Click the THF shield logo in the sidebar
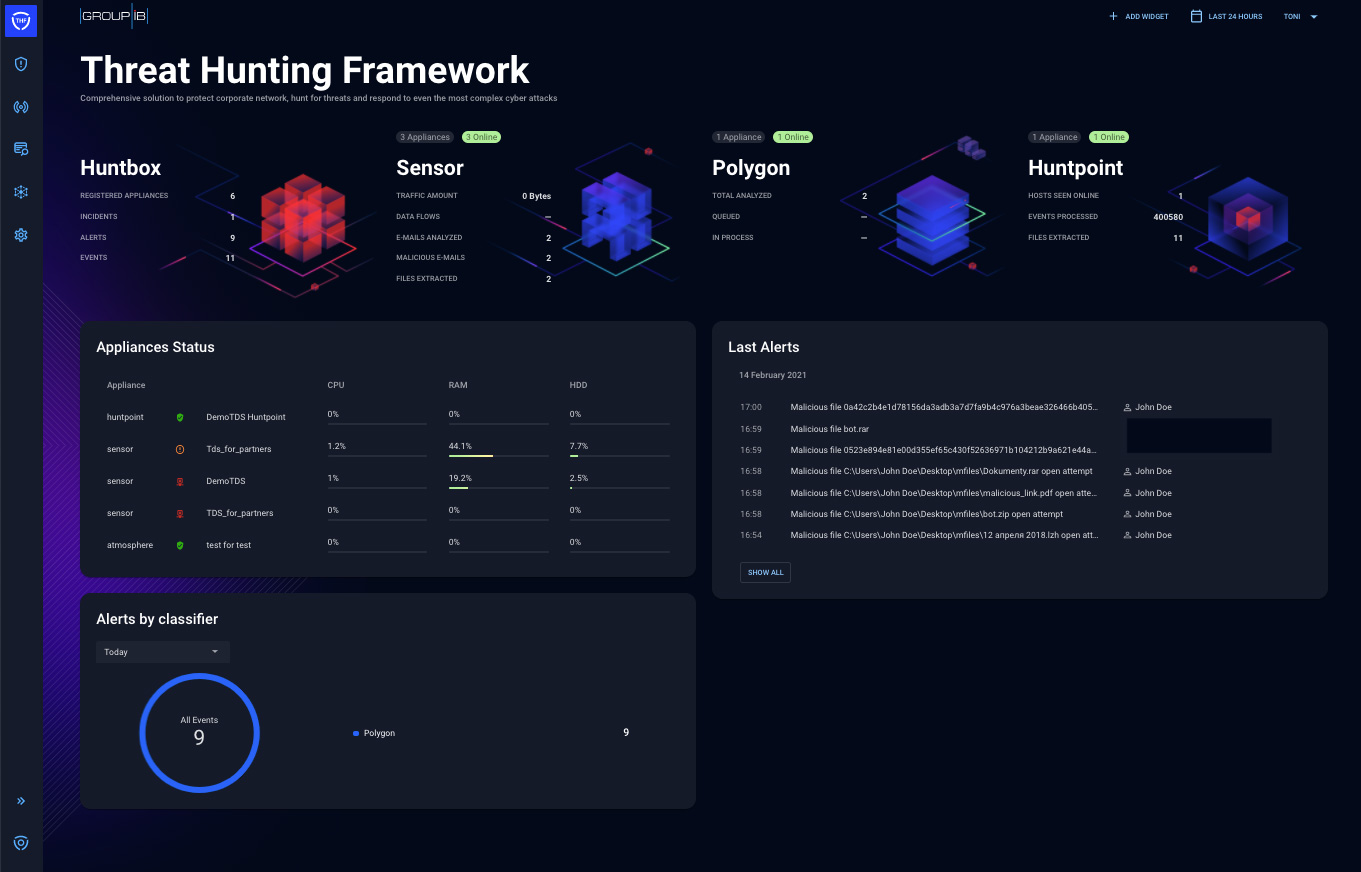 point(21,21)
